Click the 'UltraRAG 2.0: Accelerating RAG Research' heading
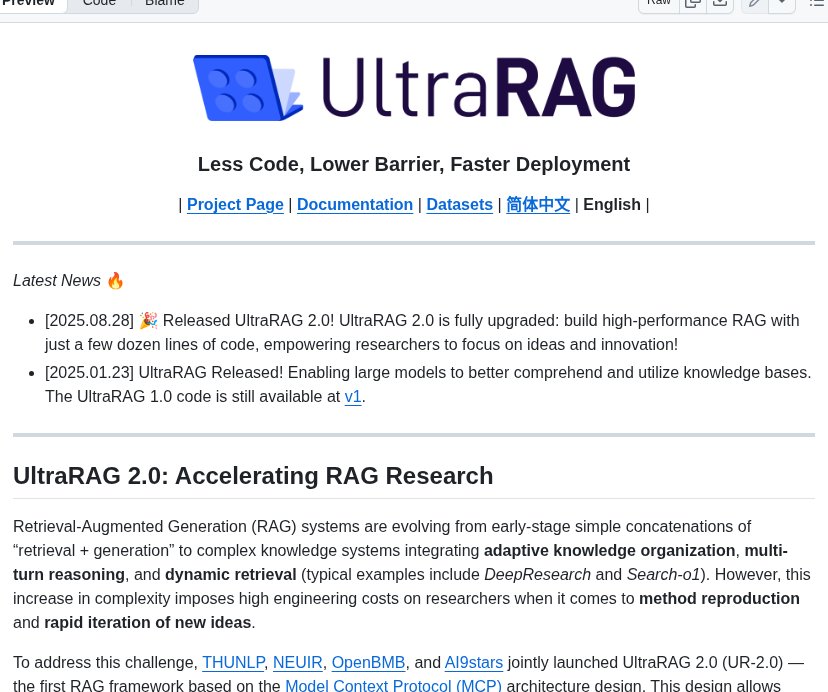 (253, 475)
